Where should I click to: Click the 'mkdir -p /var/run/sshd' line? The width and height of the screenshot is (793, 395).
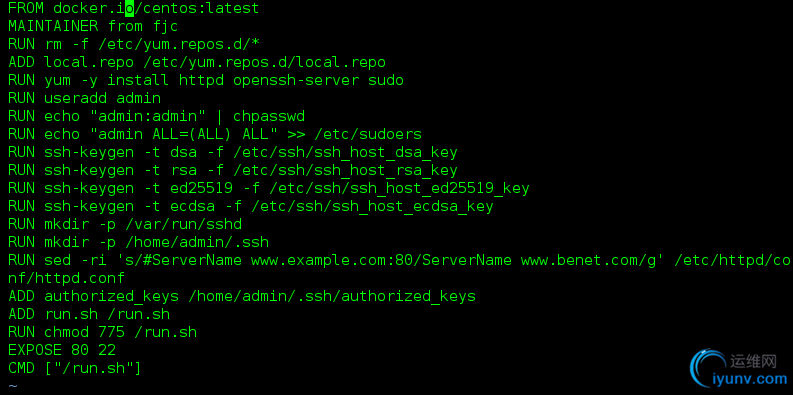(125, 224)
